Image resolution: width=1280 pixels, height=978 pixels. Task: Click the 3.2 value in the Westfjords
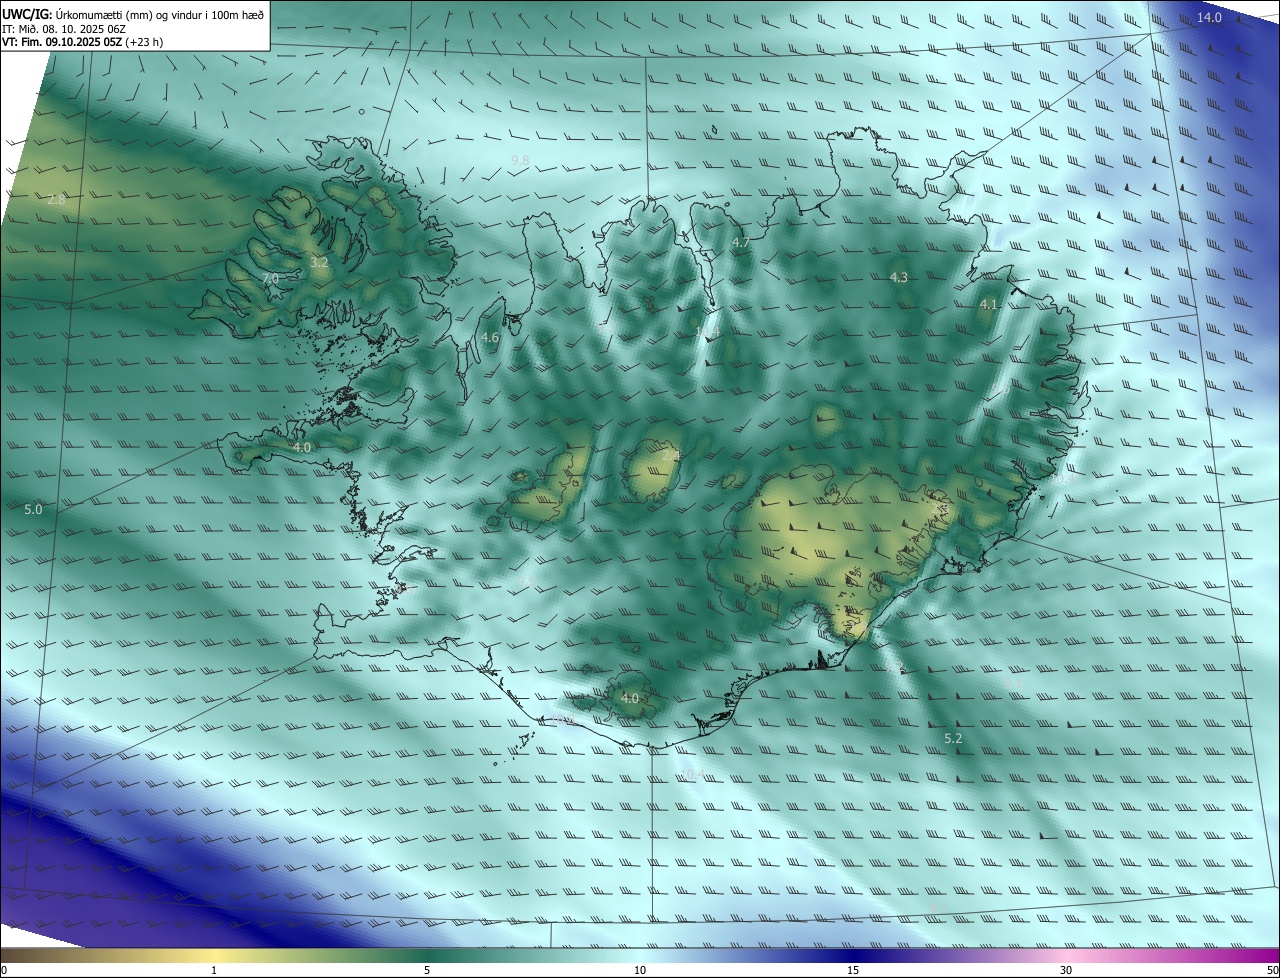(x=319, y=262)
